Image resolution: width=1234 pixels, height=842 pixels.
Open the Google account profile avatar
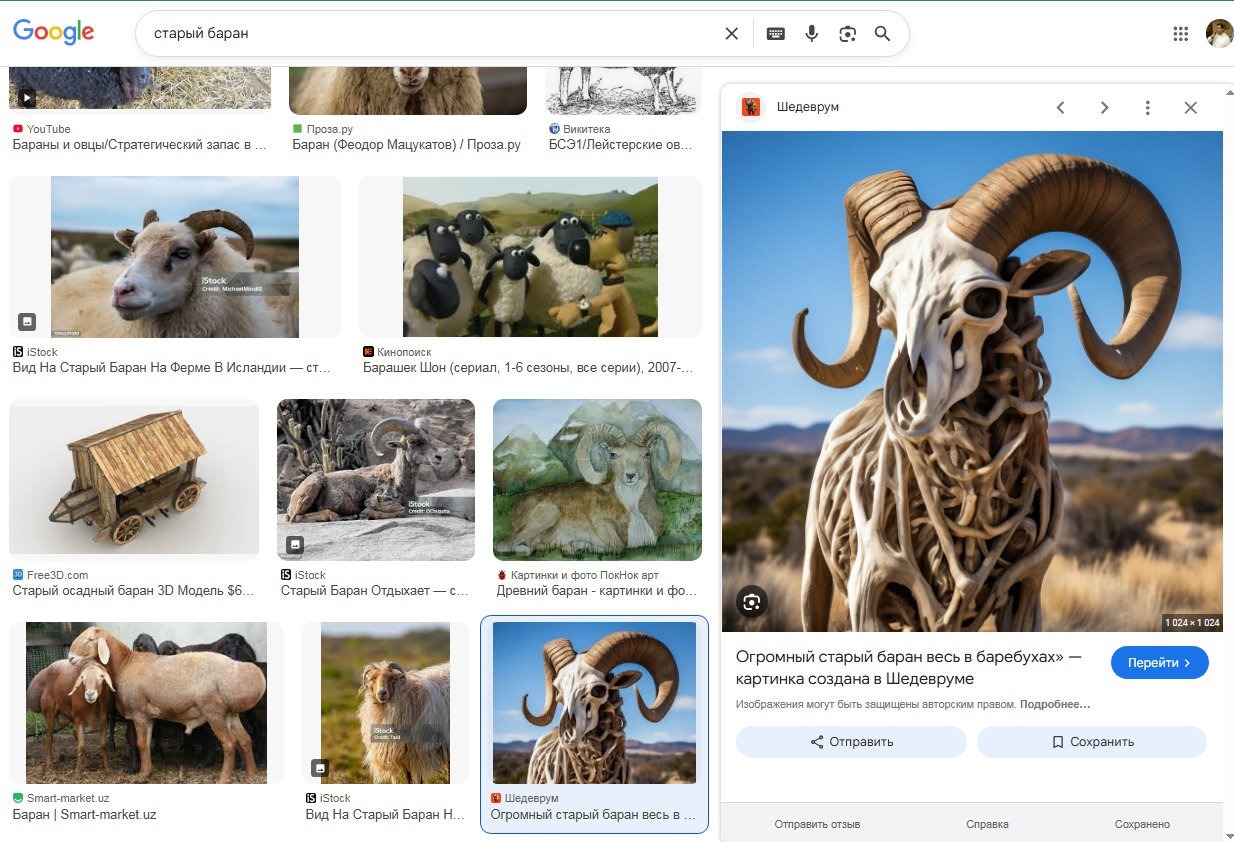click(x=1219, y=34)
